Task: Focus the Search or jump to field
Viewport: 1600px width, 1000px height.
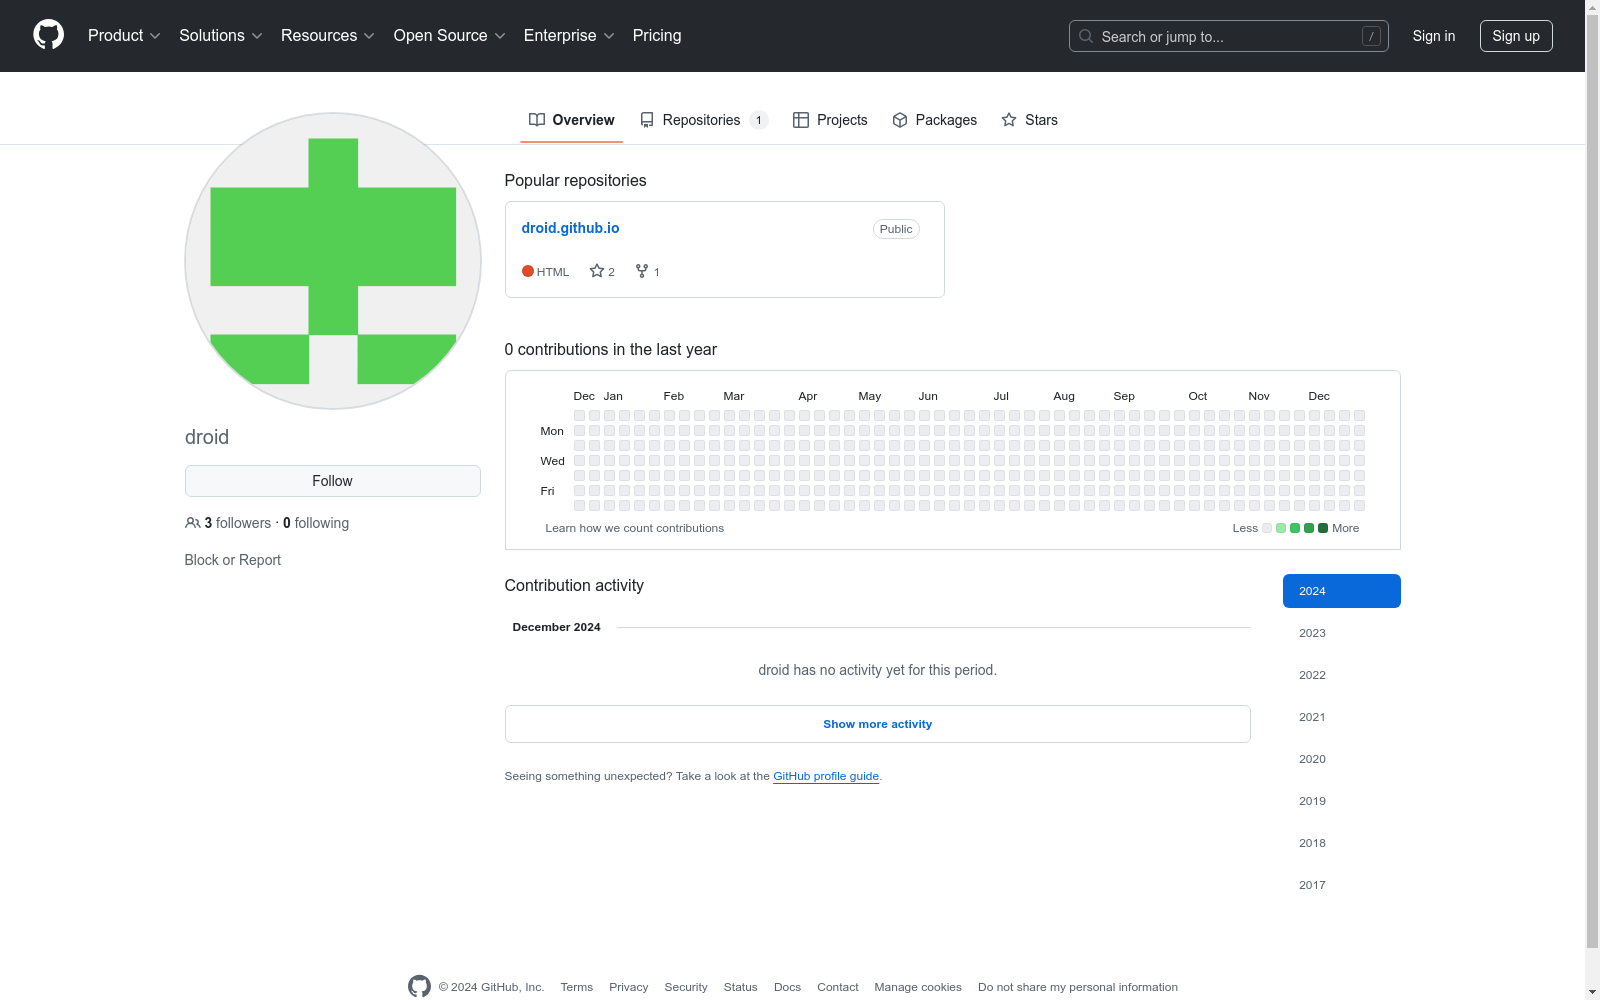Action: 1229,36
